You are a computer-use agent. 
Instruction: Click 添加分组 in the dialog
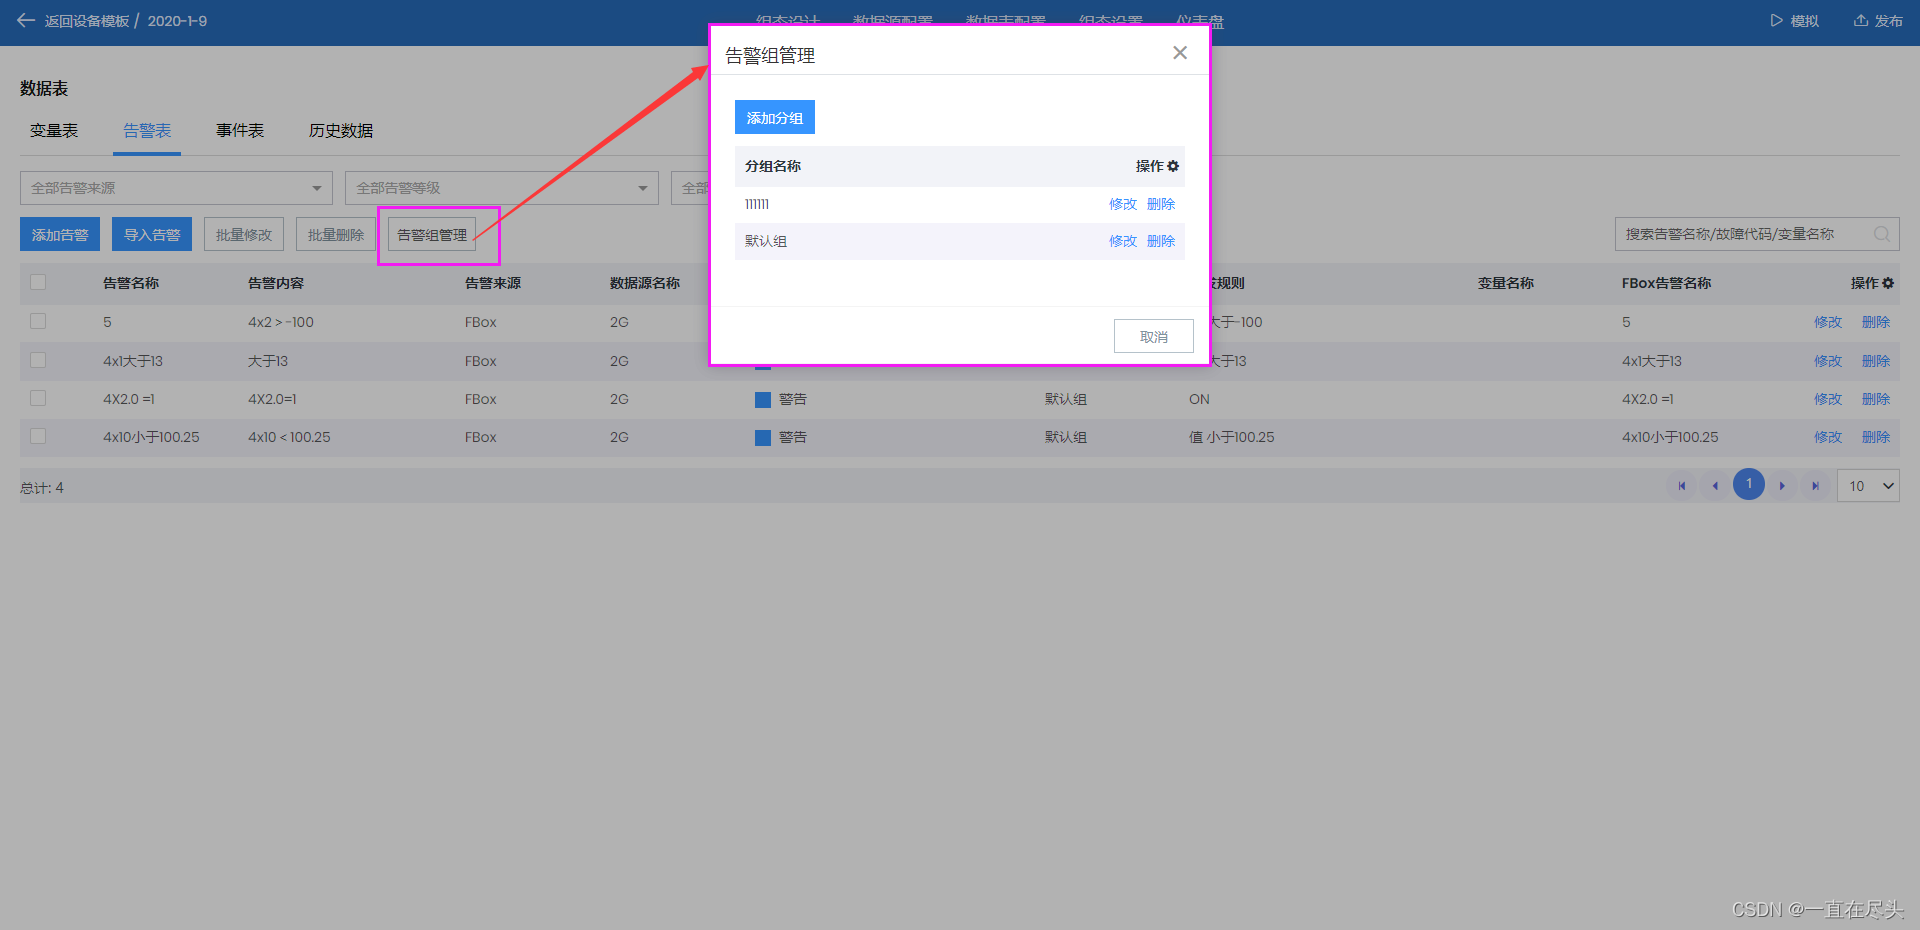click(x=775, y=117)
